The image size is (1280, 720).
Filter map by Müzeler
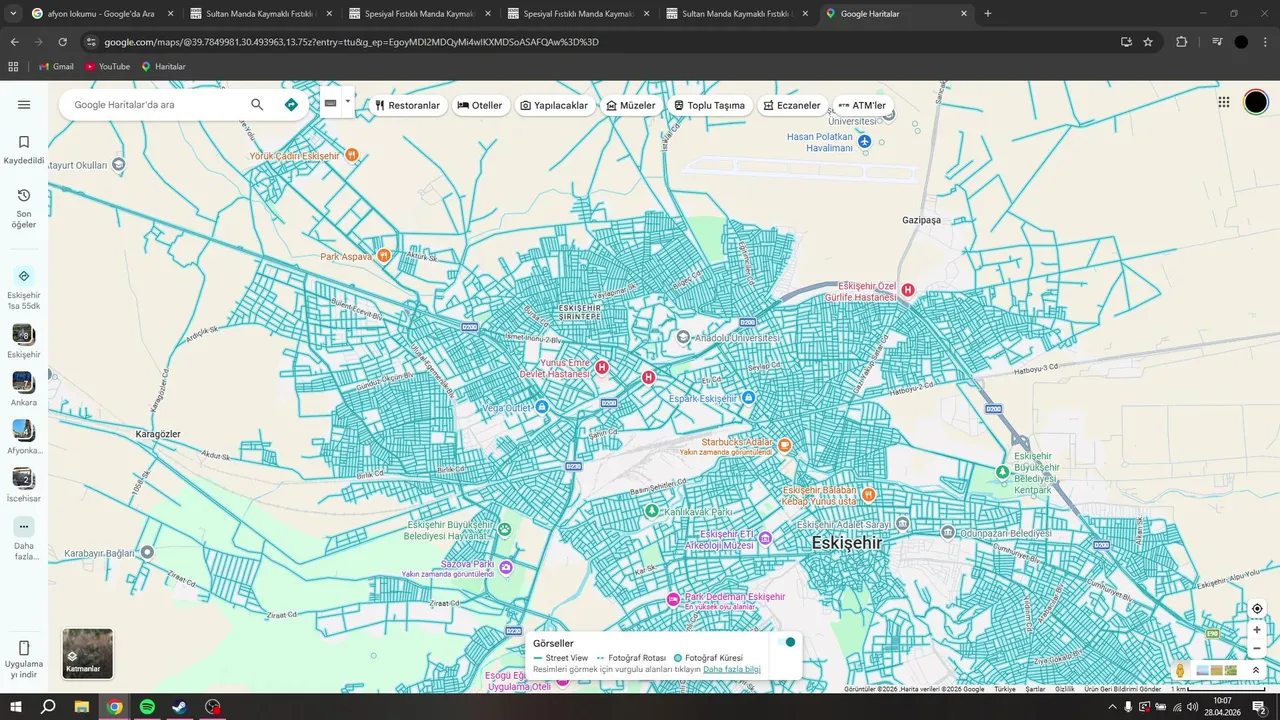(631, 105)
